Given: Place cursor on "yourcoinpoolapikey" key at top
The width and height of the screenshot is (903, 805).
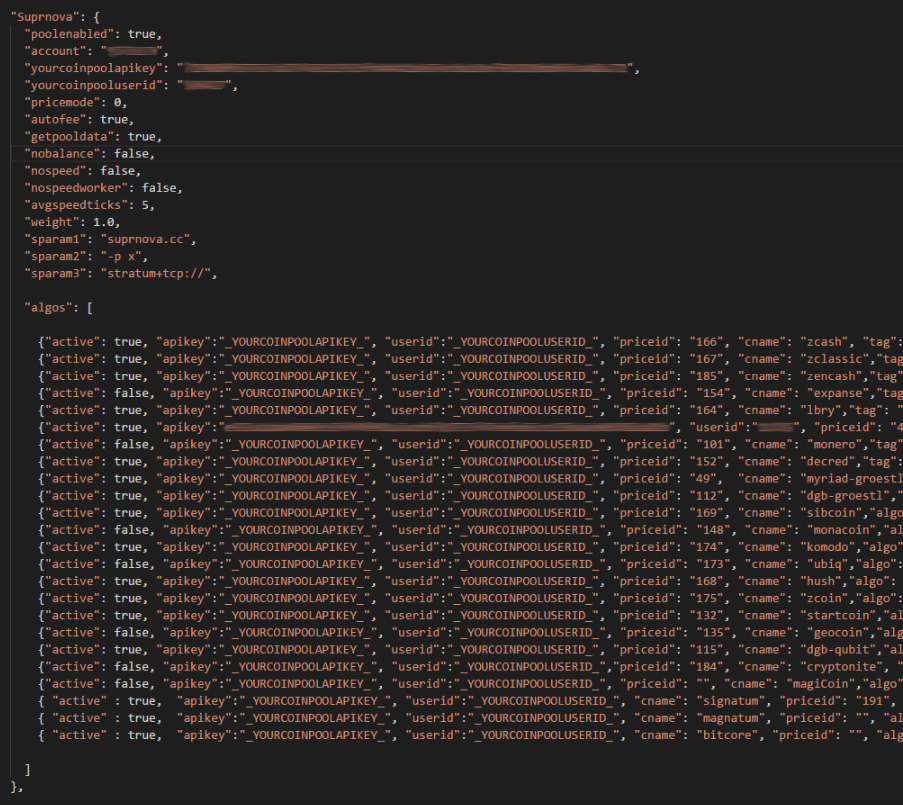Looking at the screenshot, I should point(93,68).
